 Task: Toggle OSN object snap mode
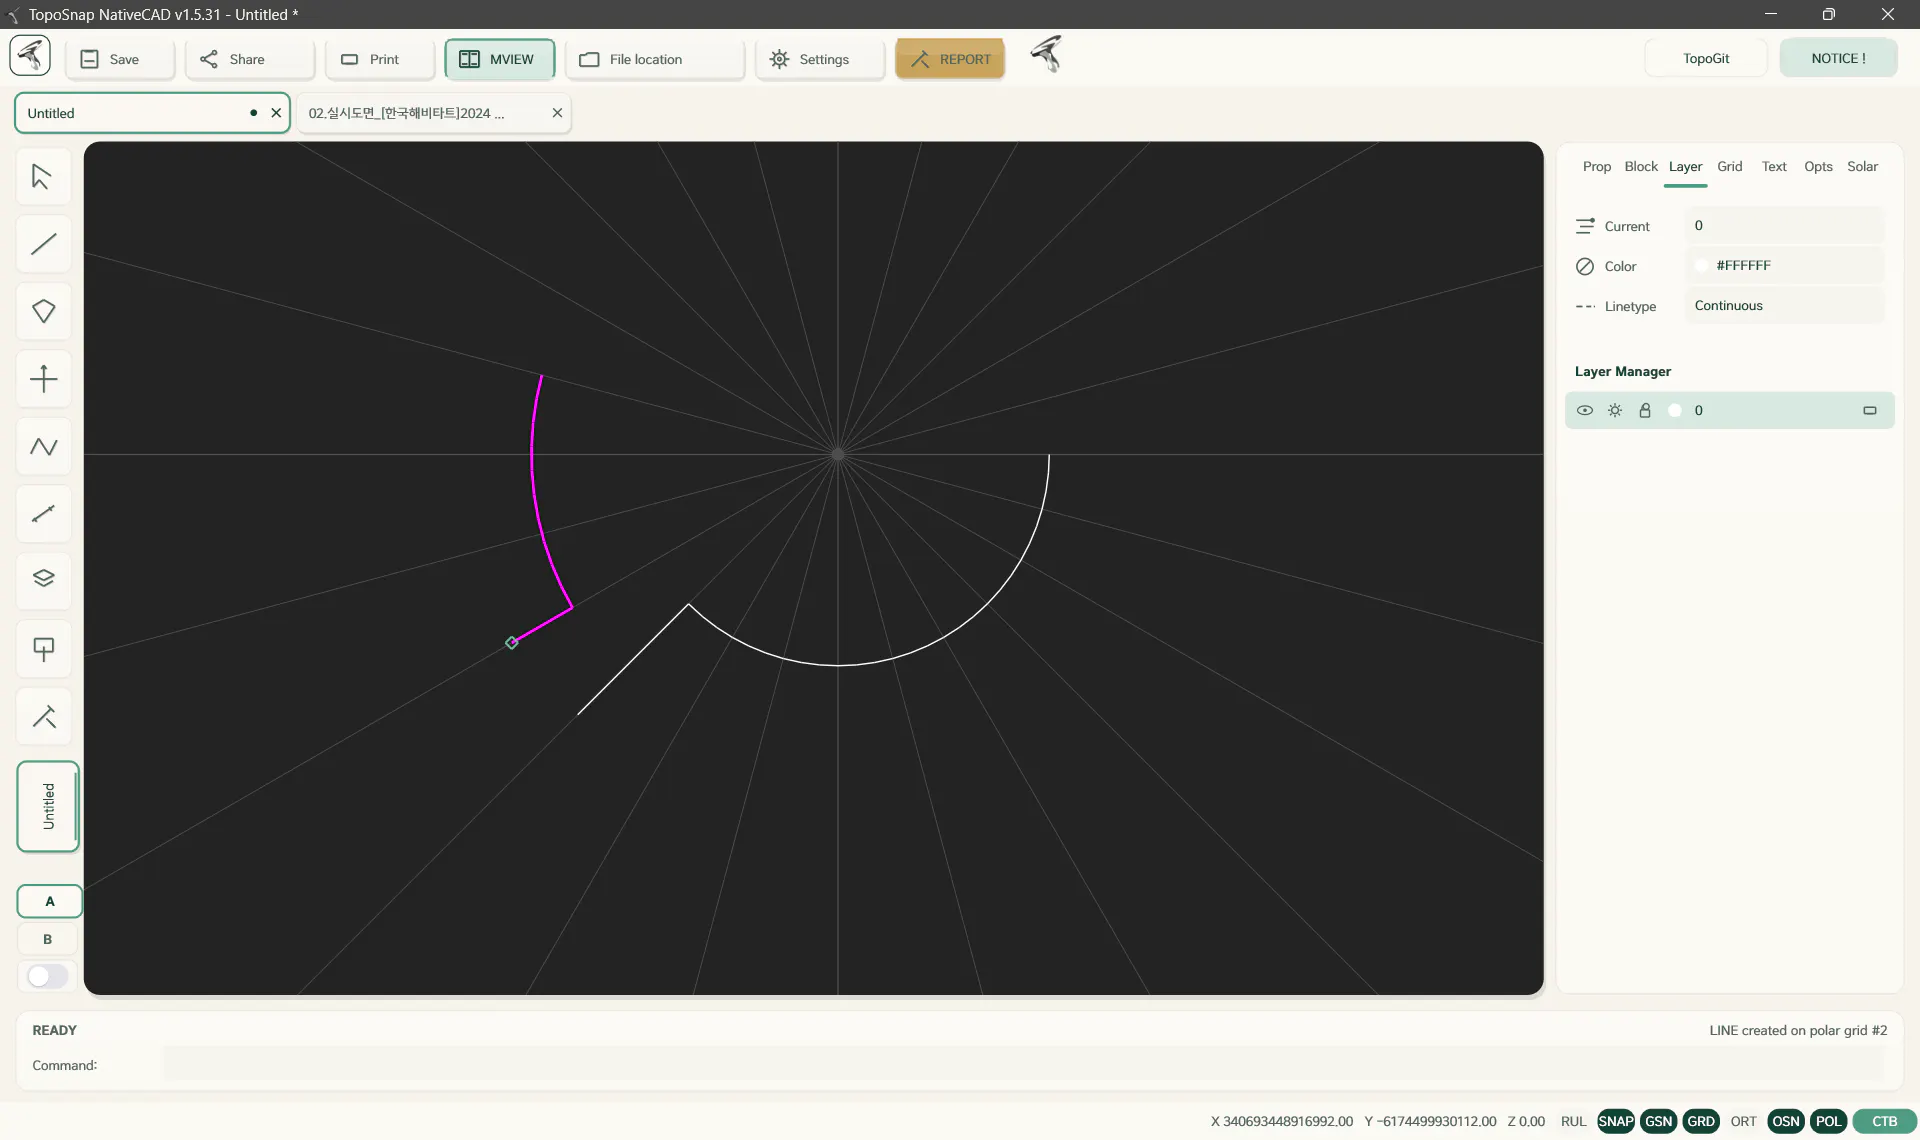click(1786, 1121)
